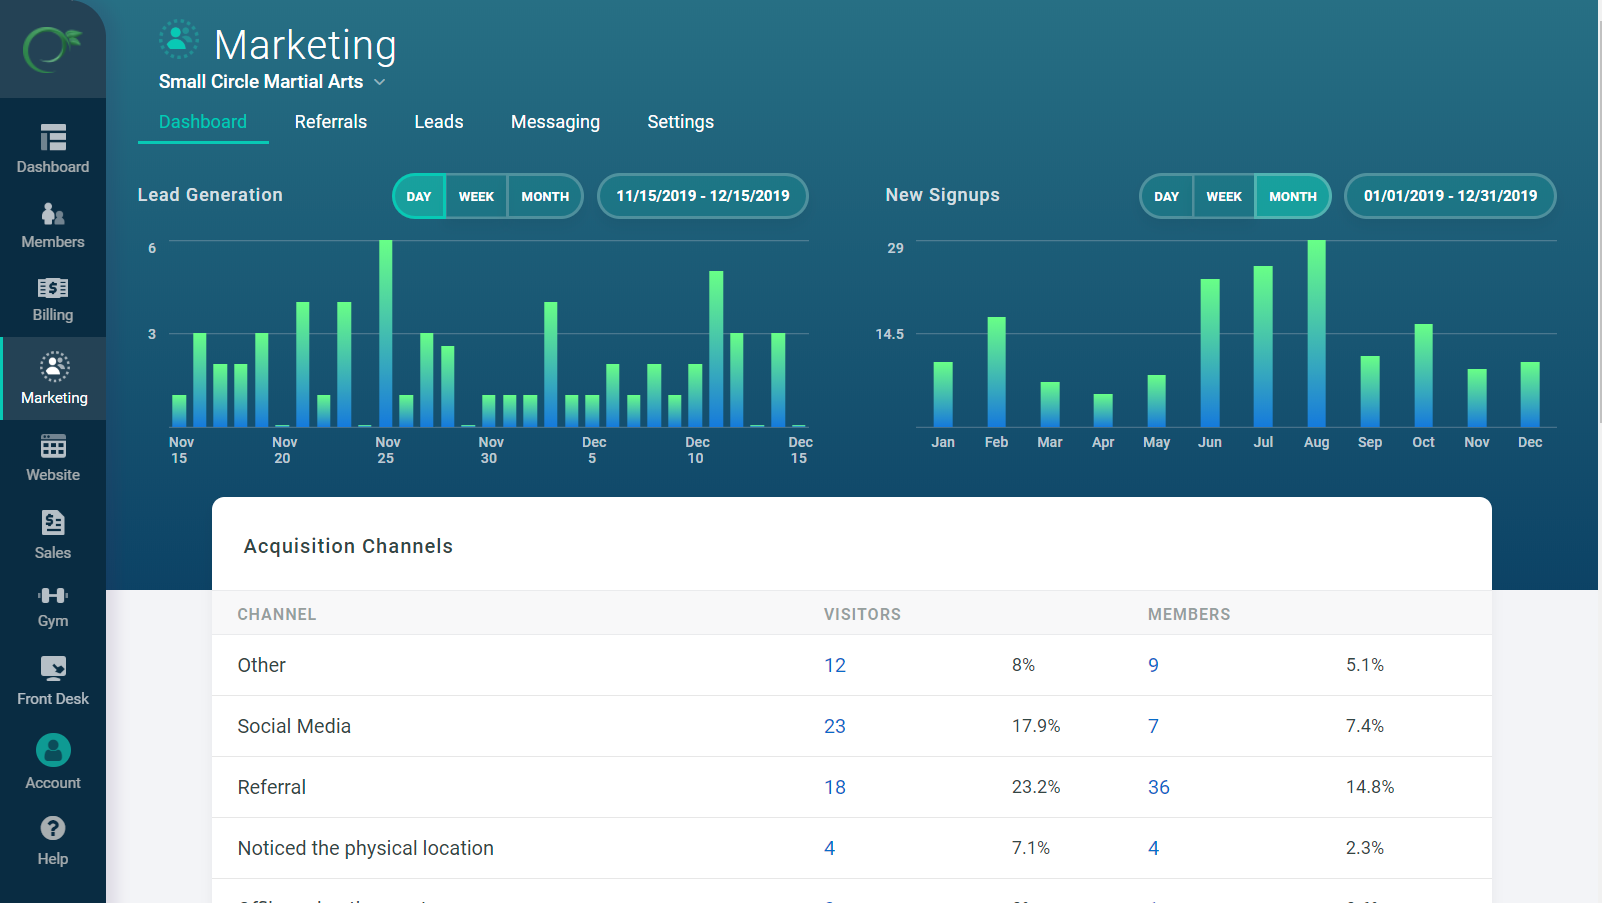
Task: Open Front Desk in sidebar
Action: click(x=53, y=669)
